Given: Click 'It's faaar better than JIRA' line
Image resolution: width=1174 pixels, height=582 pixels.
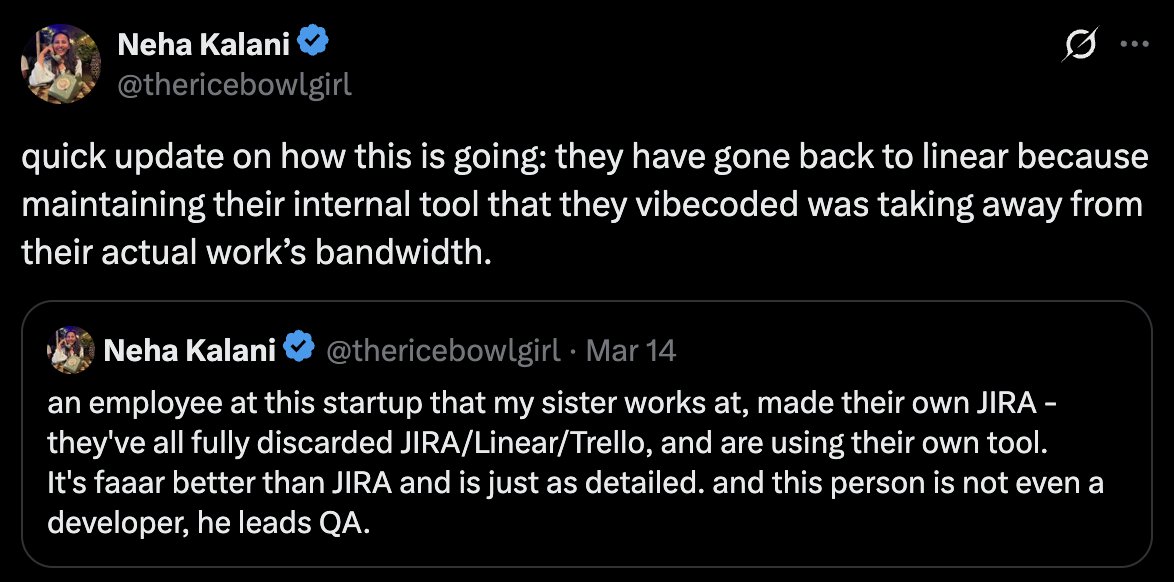Looking at the screenshot, I should click(x=575, y=483).
